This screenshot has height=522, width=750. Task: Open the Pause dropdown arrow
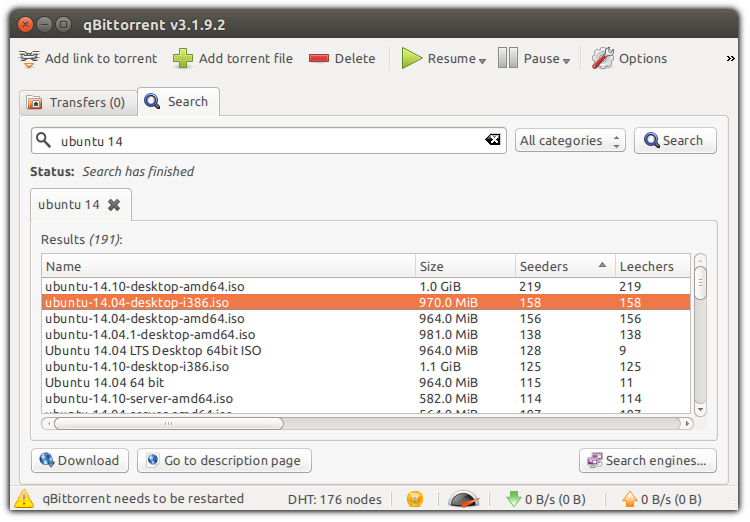[566, 61]
